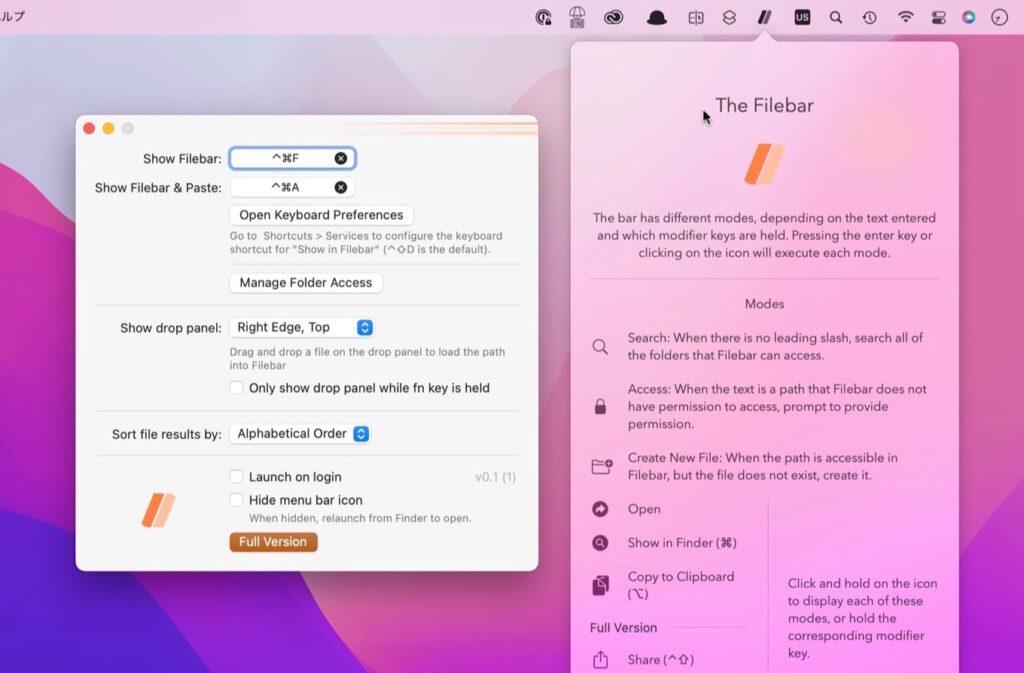Open the Show drop panel dropdown
The width and height of the screenshot is (1024, 673).
coord(302,325)
